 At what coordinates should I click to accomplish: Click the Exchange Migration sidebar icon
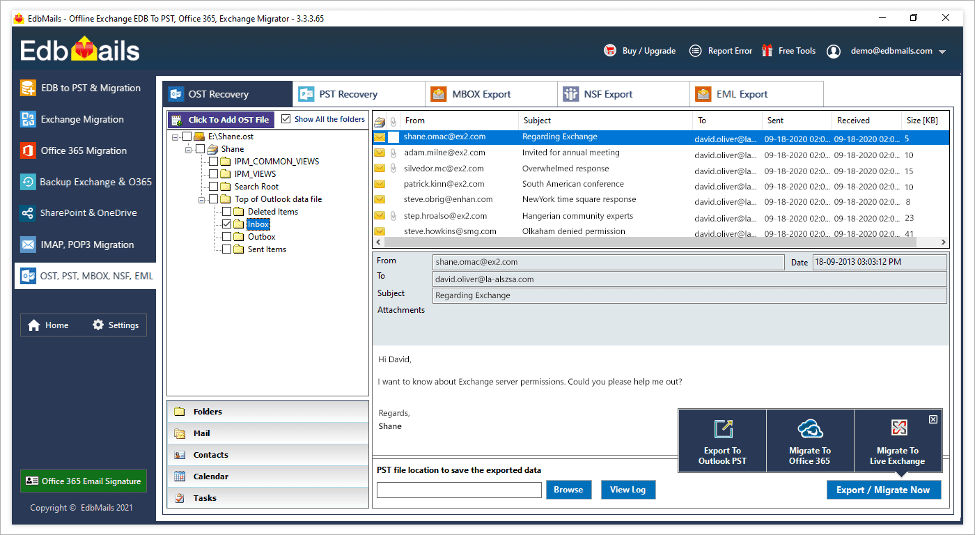point(27,119)
